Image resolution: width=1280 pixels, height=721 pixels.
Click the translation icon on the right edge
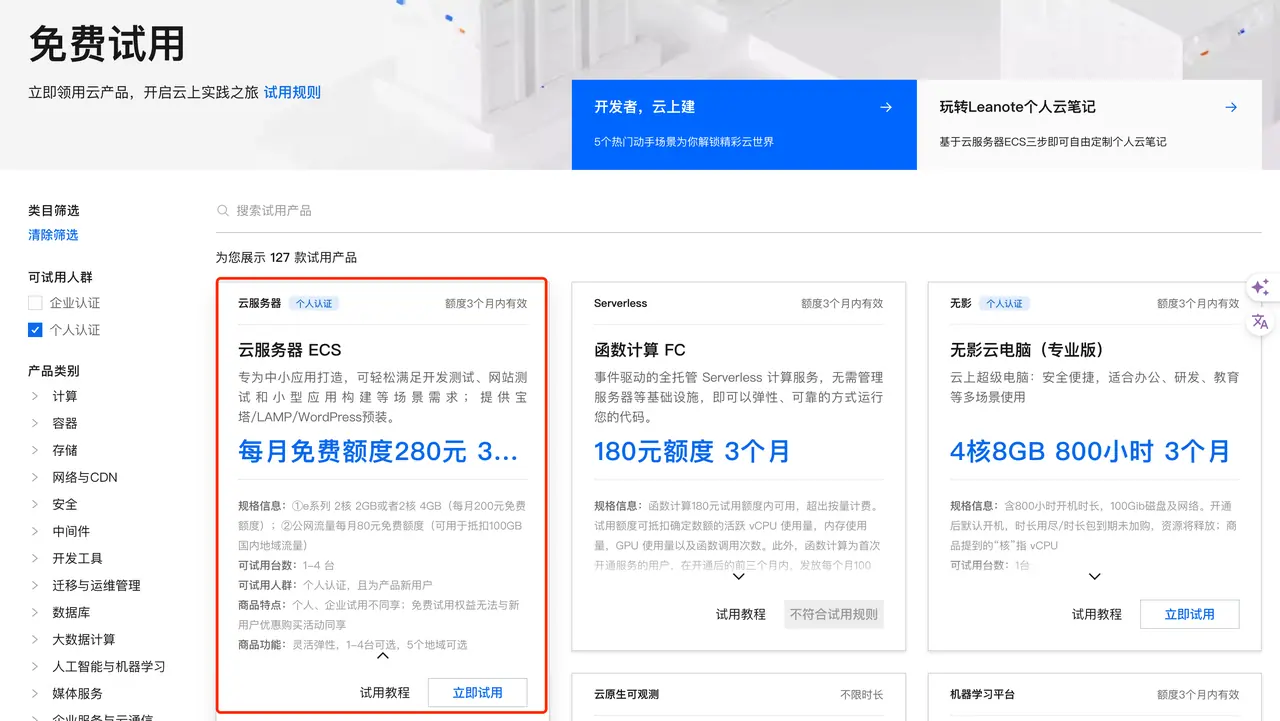[x=1260, y=321]
